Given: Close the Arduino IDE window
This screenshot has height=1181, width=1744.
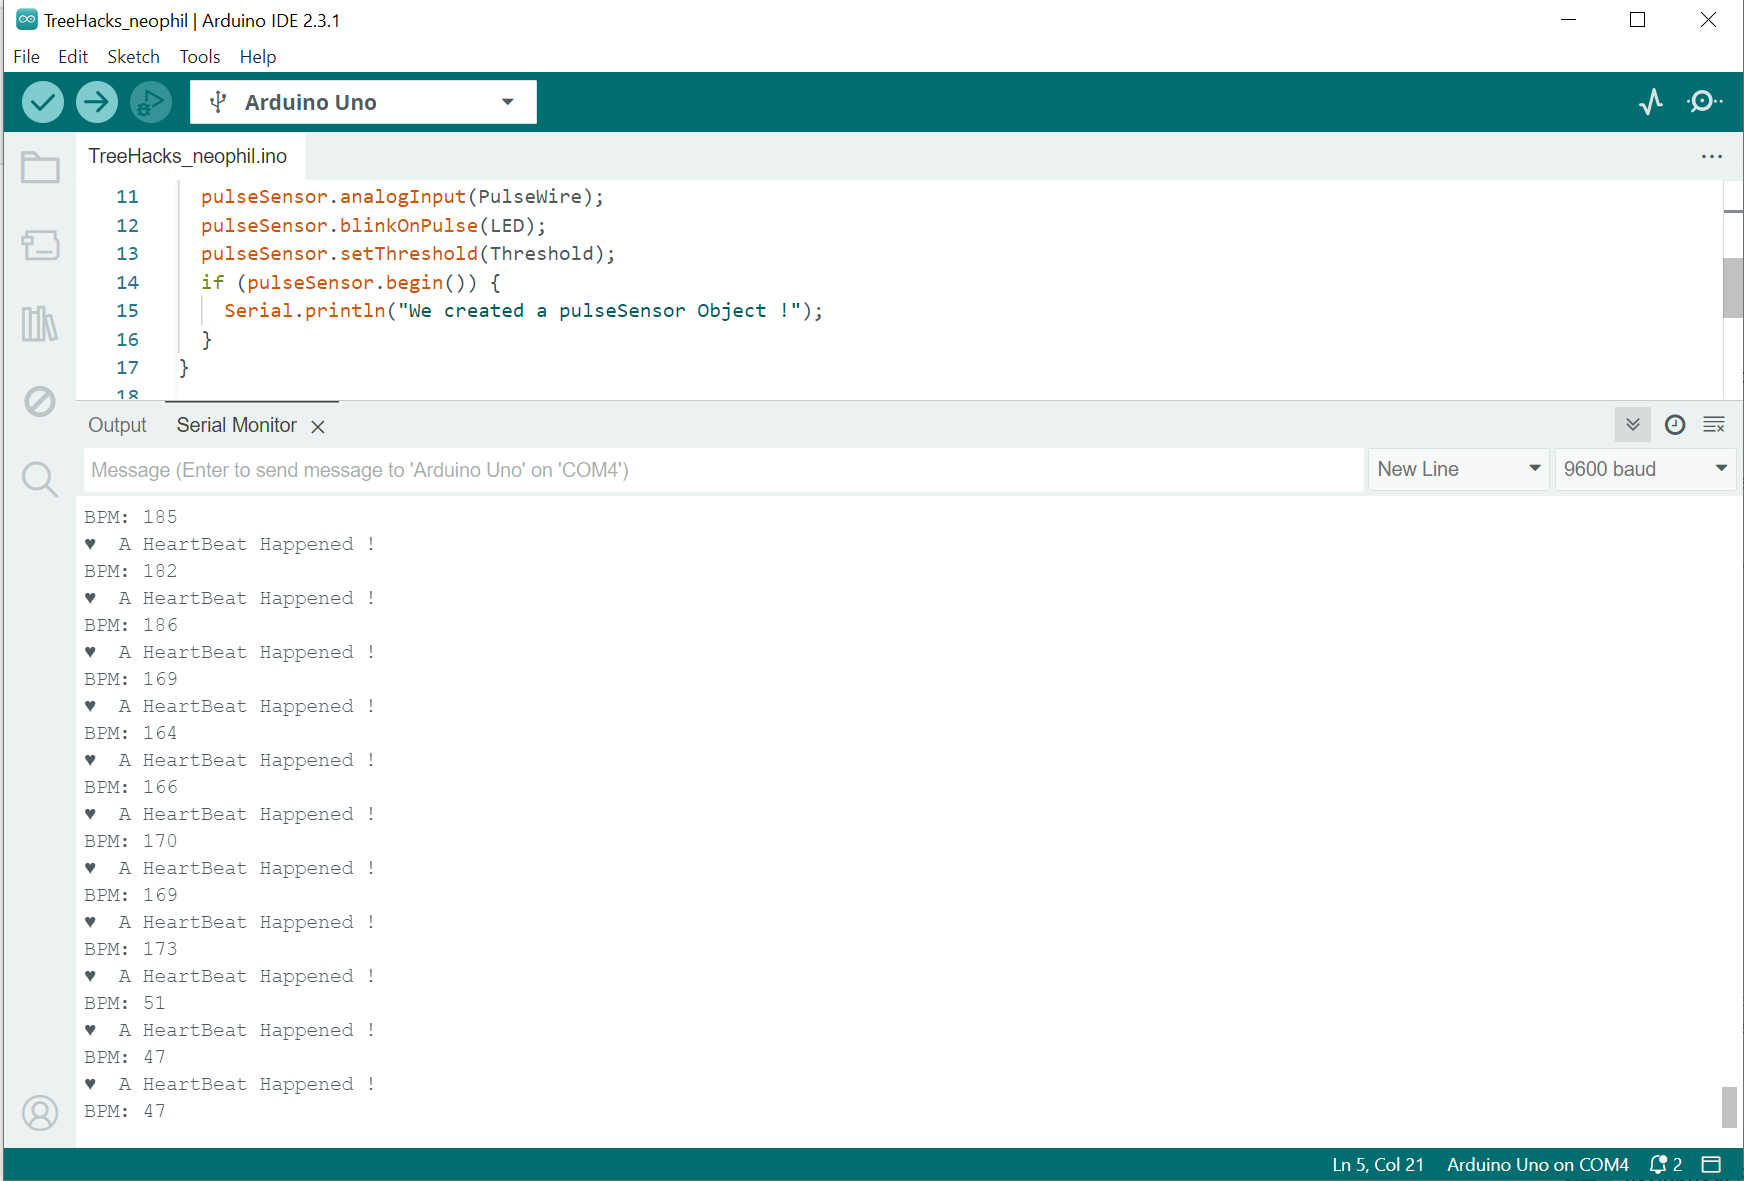Looking at the screenshot, I should pyautogui.click(x=1708, y=20).
